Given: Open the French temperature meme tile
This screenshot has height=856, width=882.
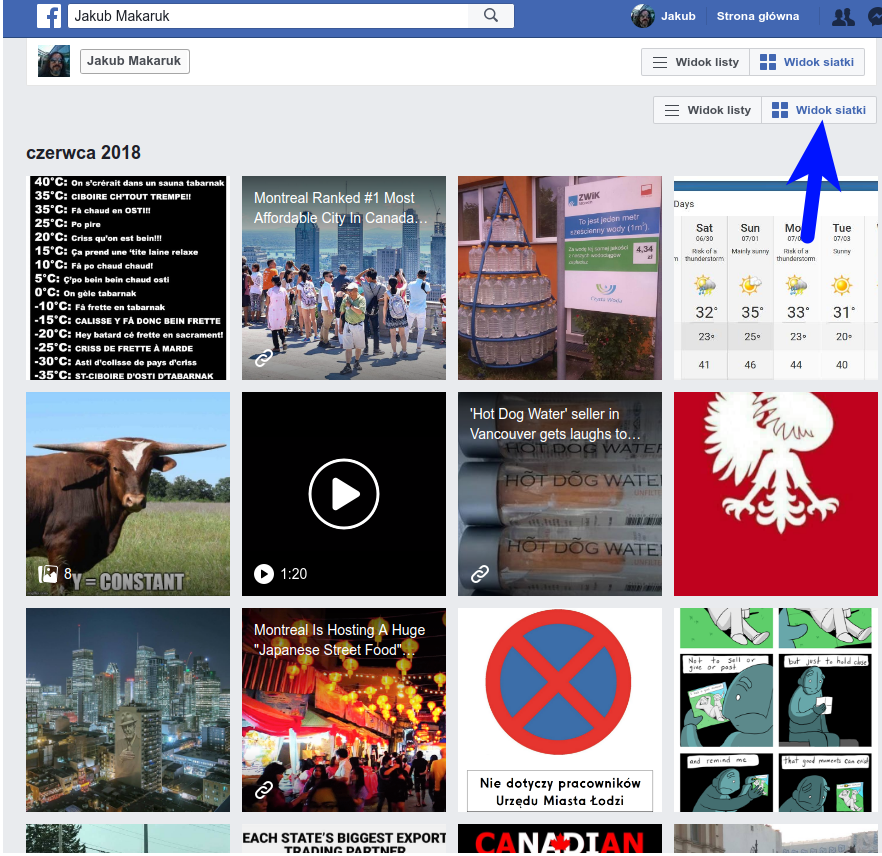Looking at the screenshot, I should tap(128, 278).
